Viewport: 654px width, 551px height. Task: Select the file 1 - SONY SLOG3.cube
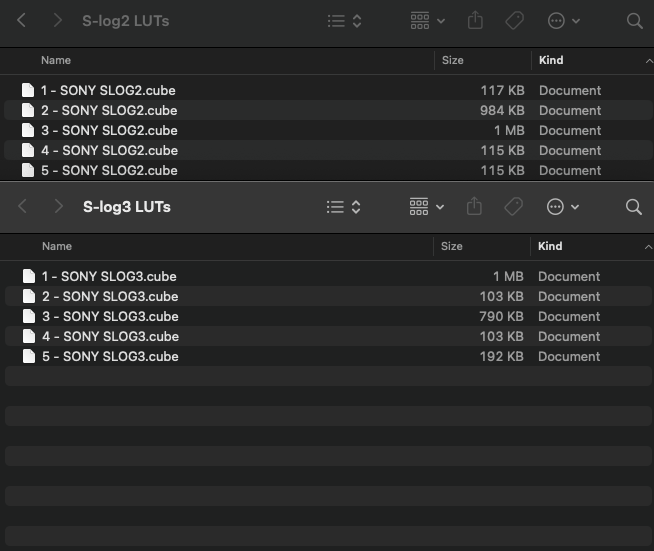tap(109, 276)
